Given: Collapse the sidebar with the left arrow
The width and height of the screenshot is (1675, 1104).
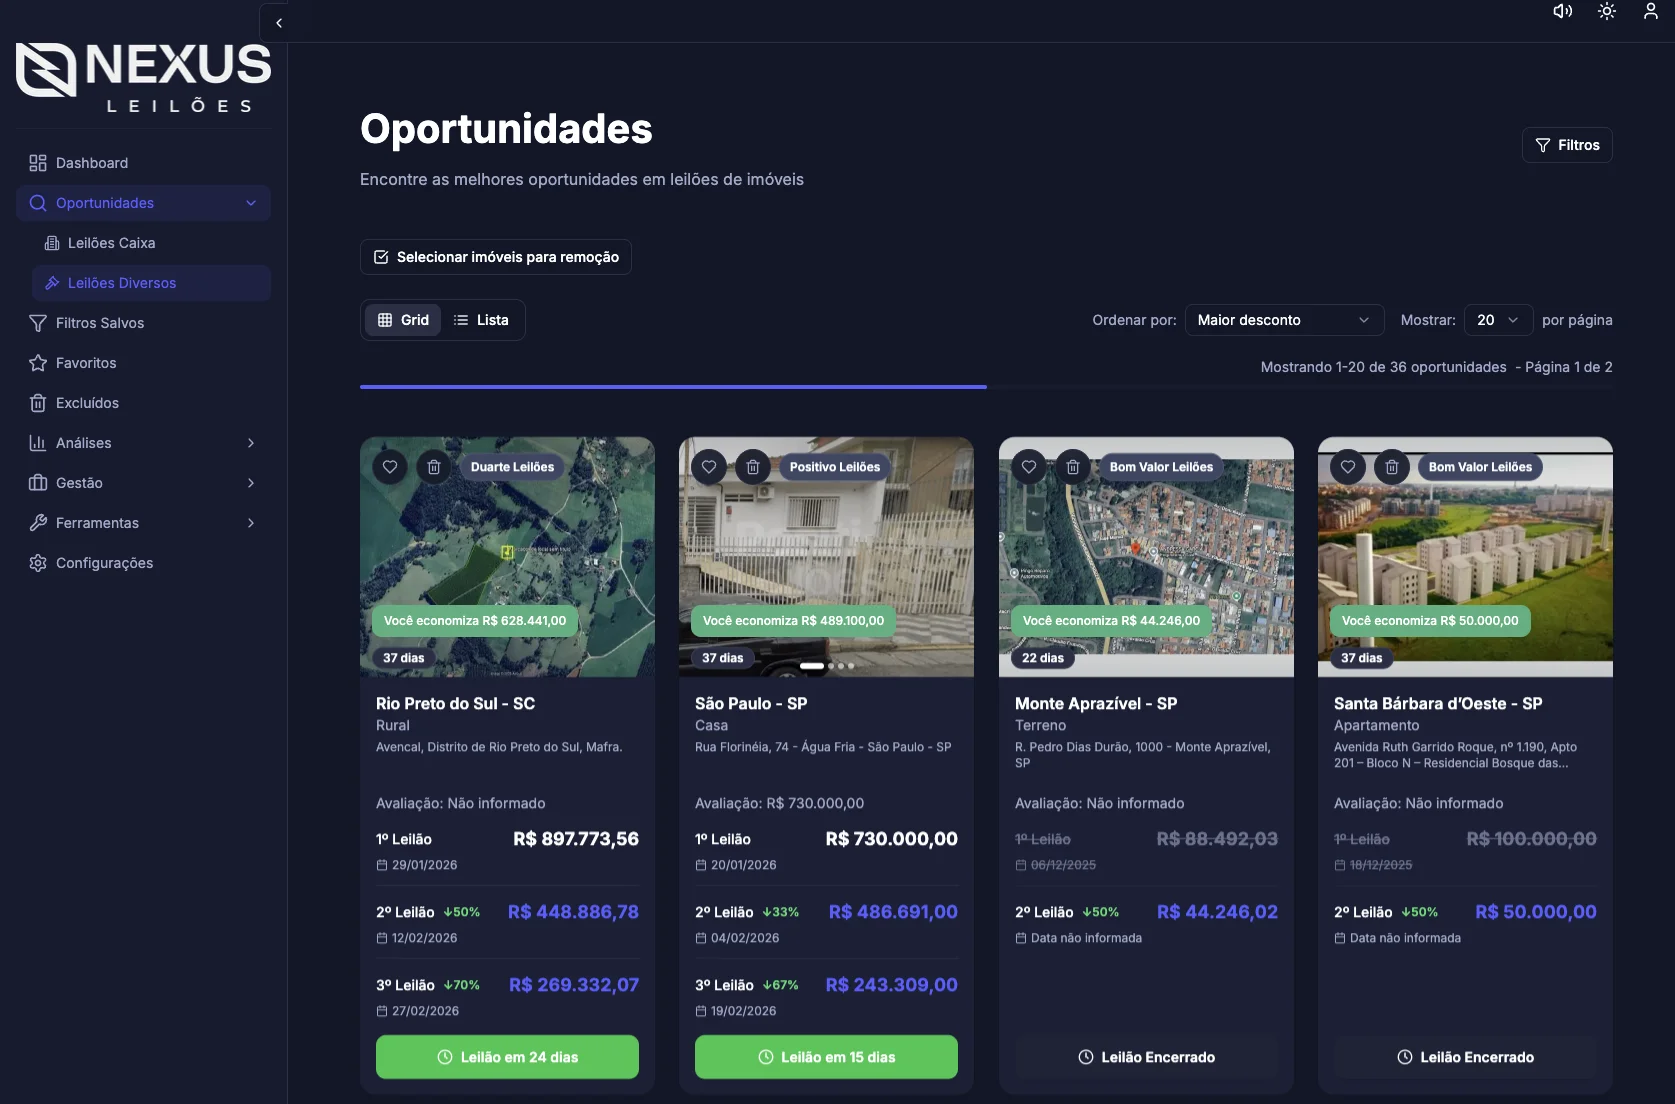Looking at the screenshot, I should tap(278, 22).
